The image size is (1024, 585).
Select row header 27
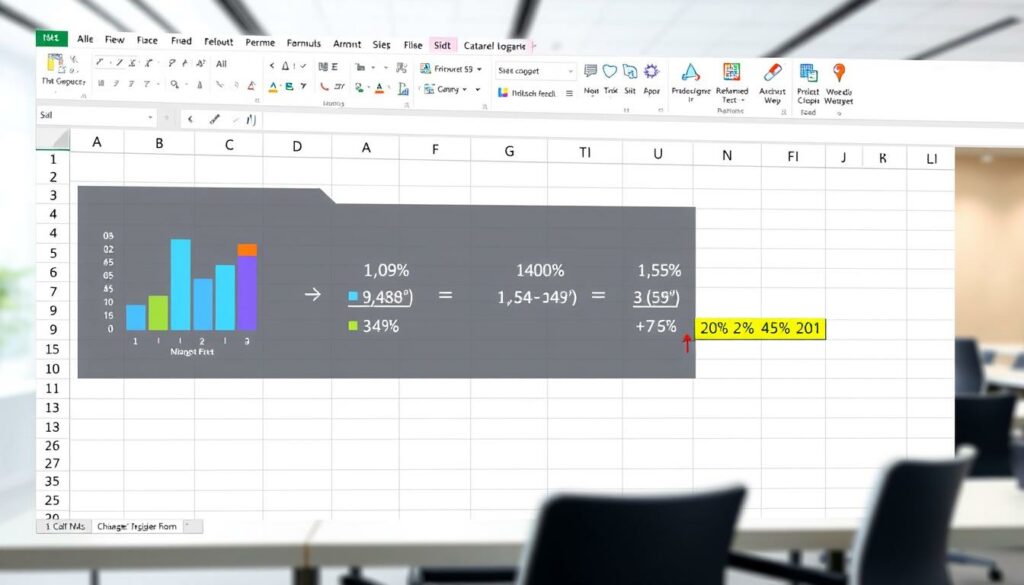click(x=52, y=463)
